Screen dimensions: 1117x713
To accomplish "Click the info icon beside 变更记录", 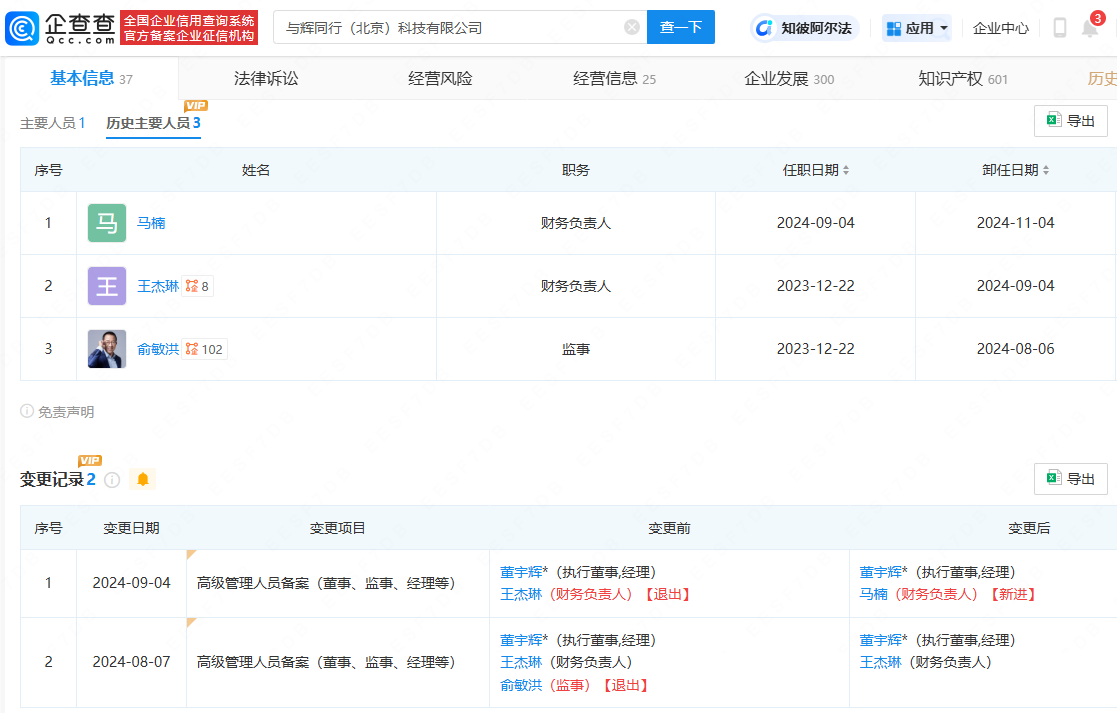I will (x=111, y=479).
